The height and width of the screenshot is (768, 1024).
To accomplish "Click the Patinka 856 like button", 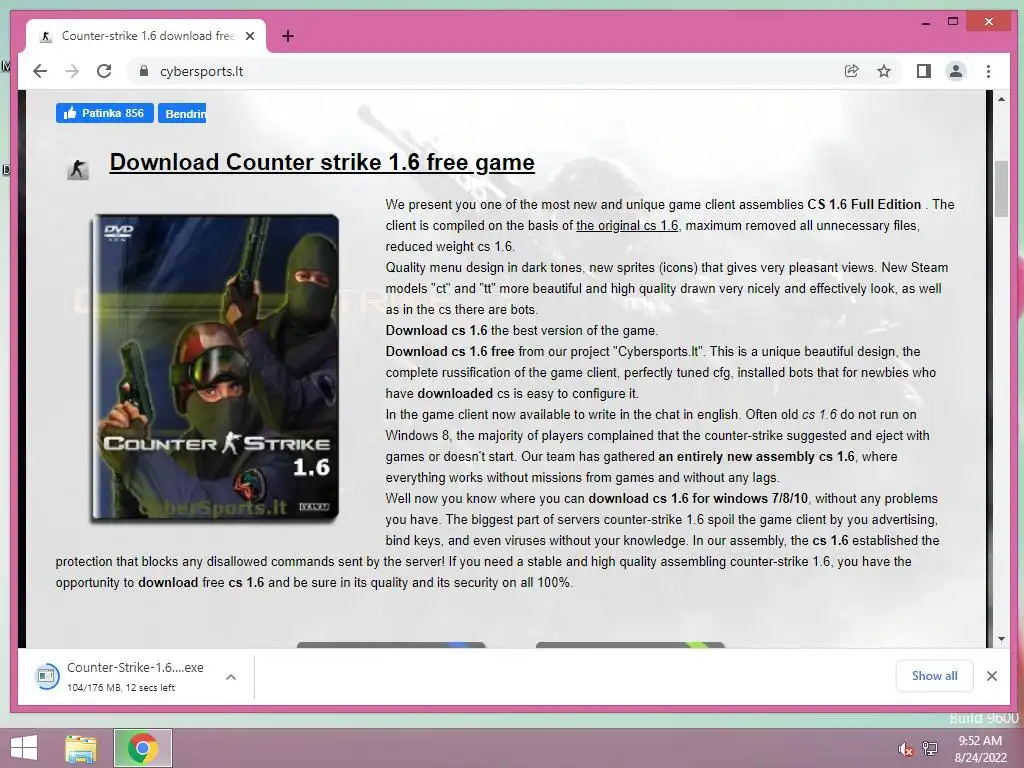I will pos(104,113).
